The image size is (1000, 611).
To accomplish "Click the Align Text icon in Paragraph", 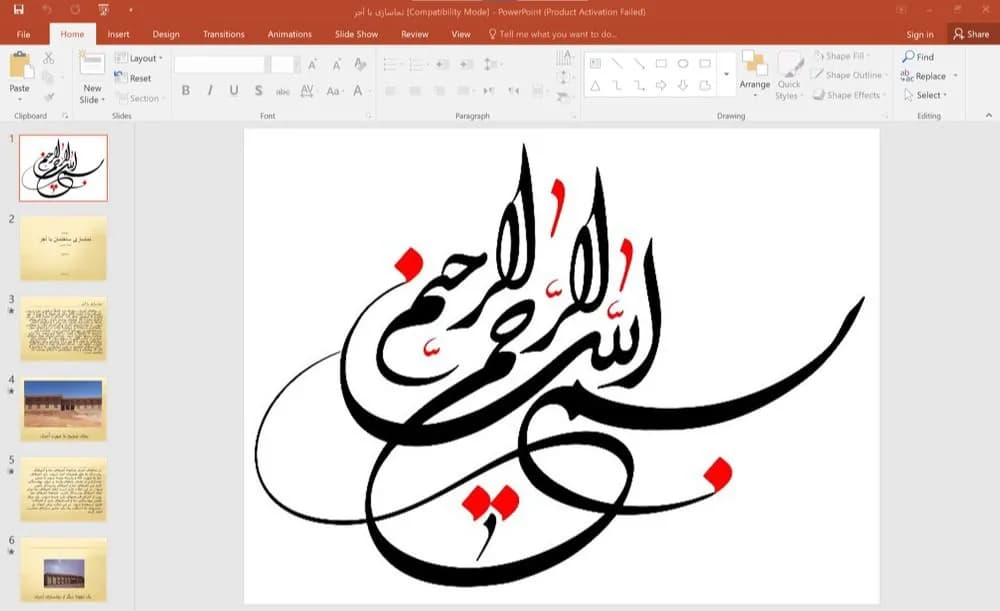I will [x=564, y=78].
